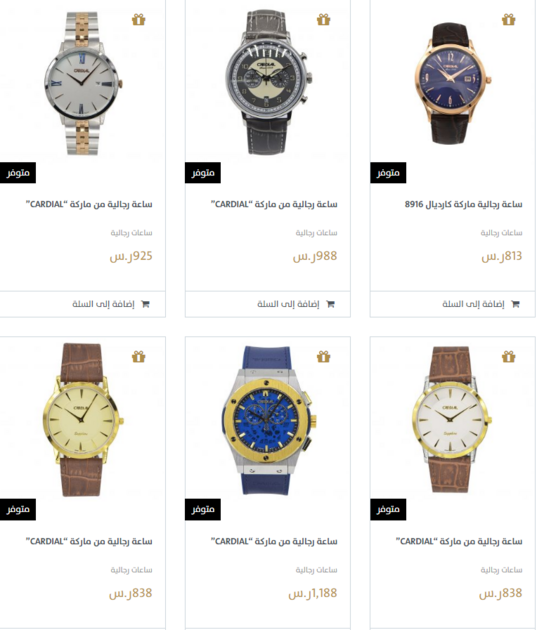Click the cart icon under the 988 watch
The image size is (537, 630).
pos(331,304)
